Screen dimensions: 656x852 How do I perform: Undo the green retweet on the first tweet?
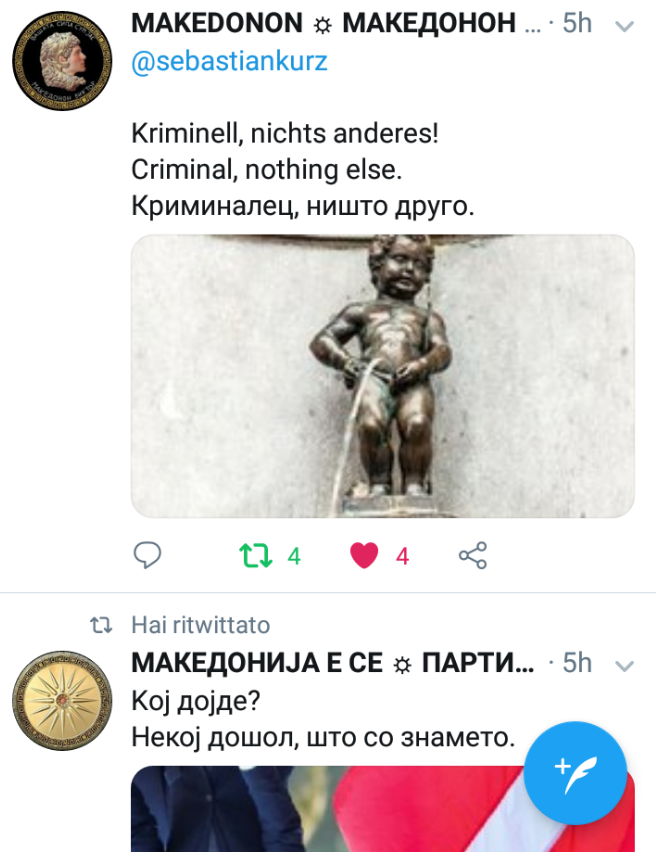255,556
